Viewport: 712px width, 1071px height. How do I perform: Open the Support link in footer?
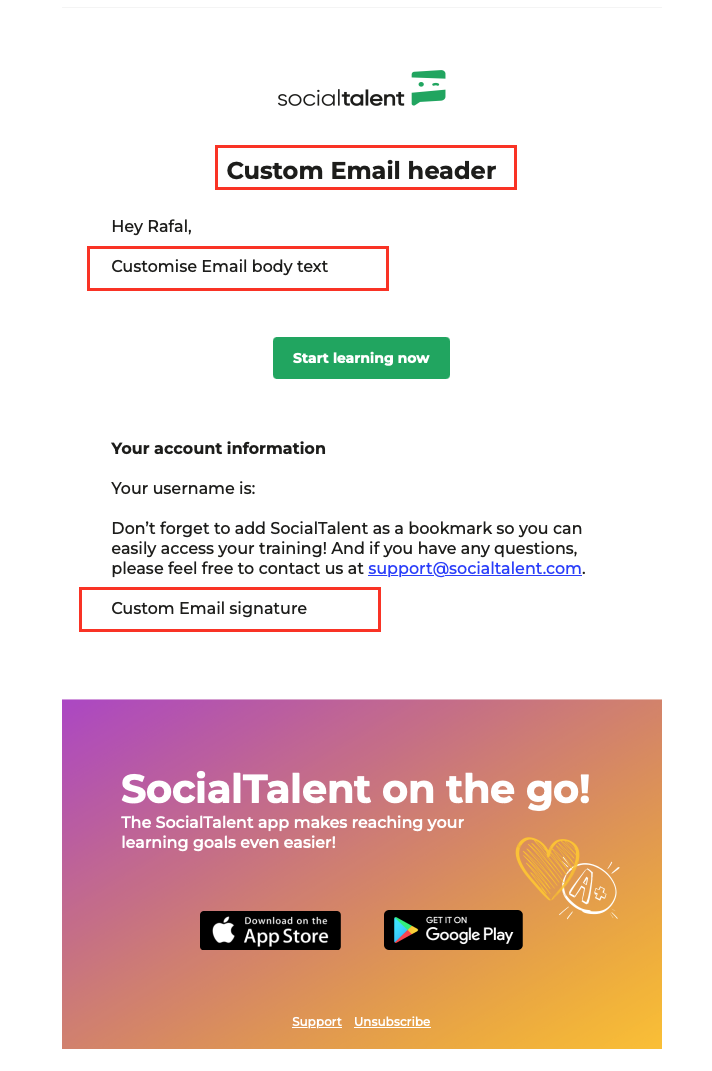[x=317, y=1022]
